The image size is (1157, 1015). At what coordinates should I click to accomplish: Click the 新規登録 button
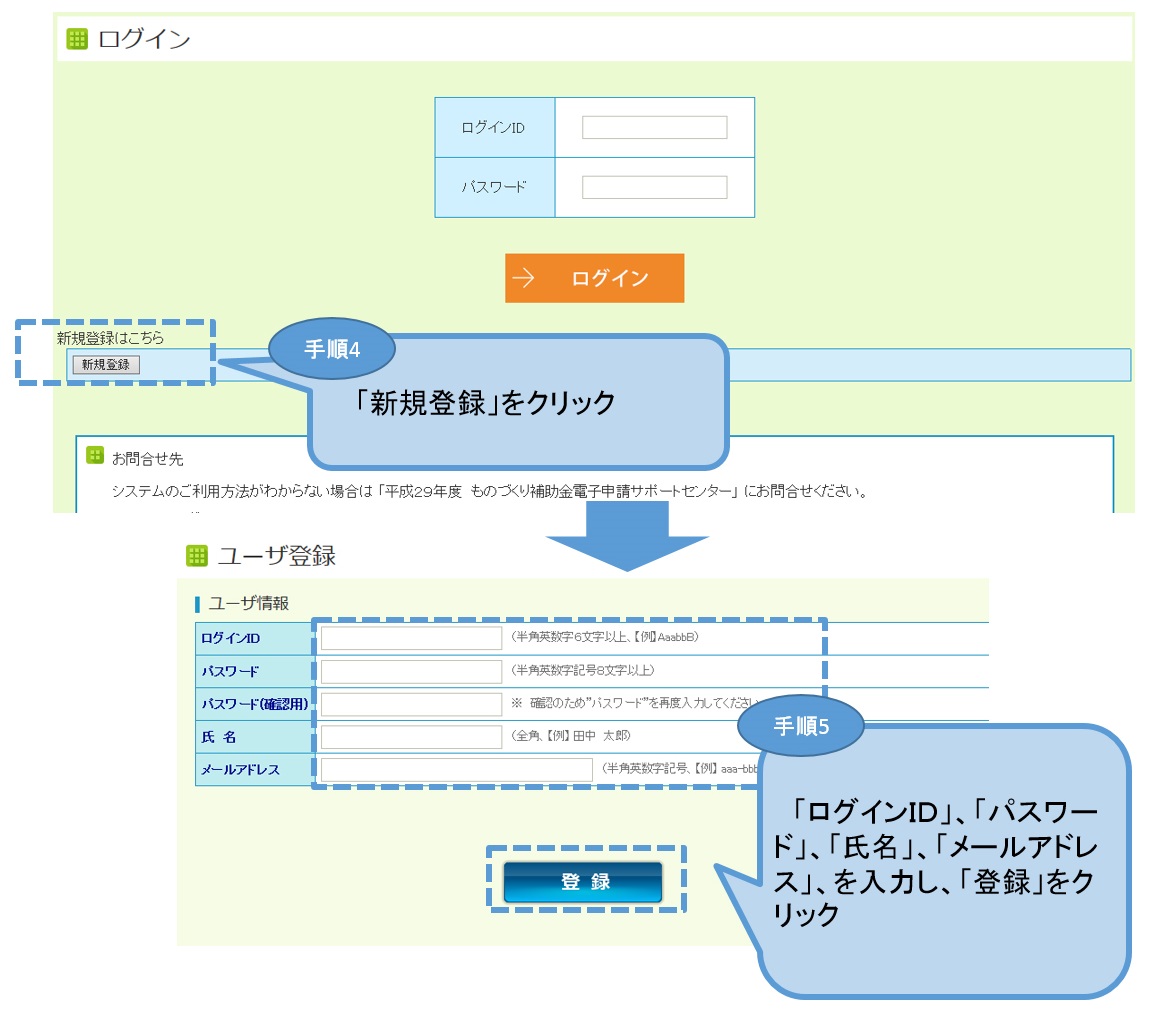(106, 364)
